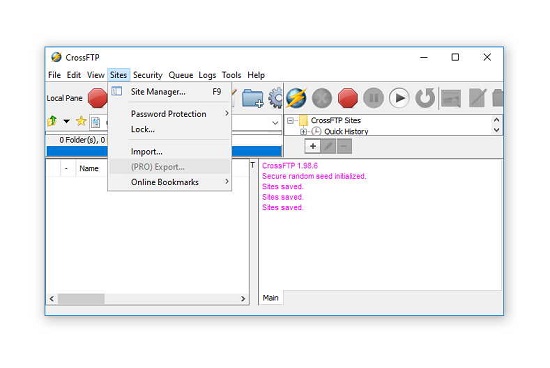Go up a directory with green arrow
The height and width of the screenshot is (368, 550).
[52, 121]
